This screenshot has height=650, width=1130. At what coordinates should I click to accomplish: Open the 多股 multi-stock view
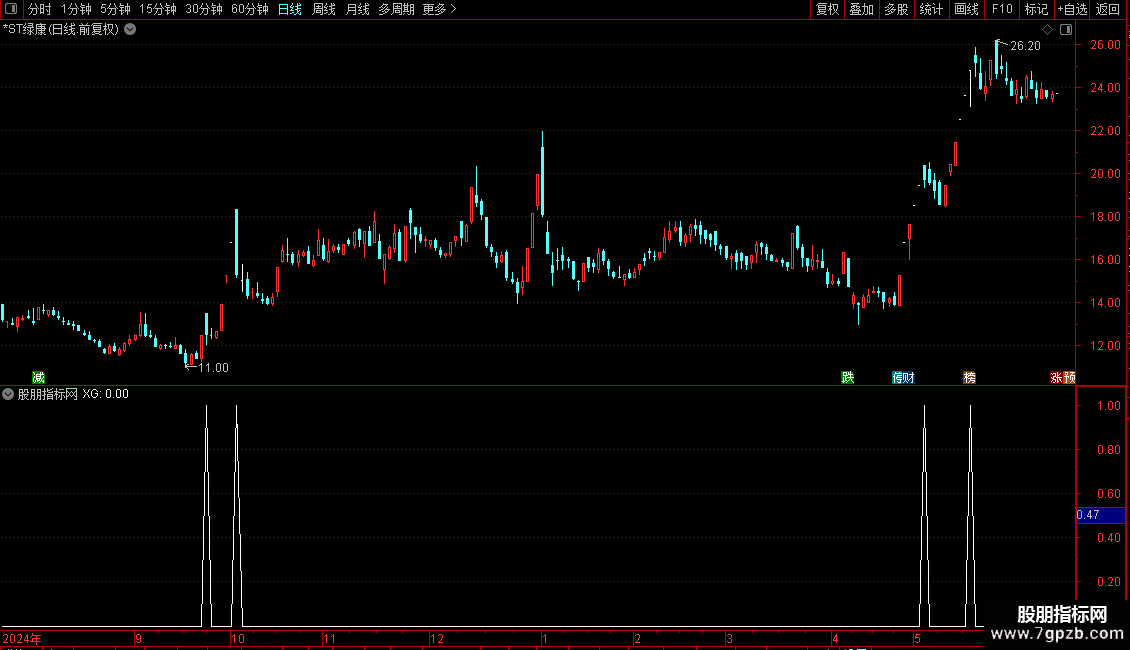pyautogui.click(x=896, y=9)
